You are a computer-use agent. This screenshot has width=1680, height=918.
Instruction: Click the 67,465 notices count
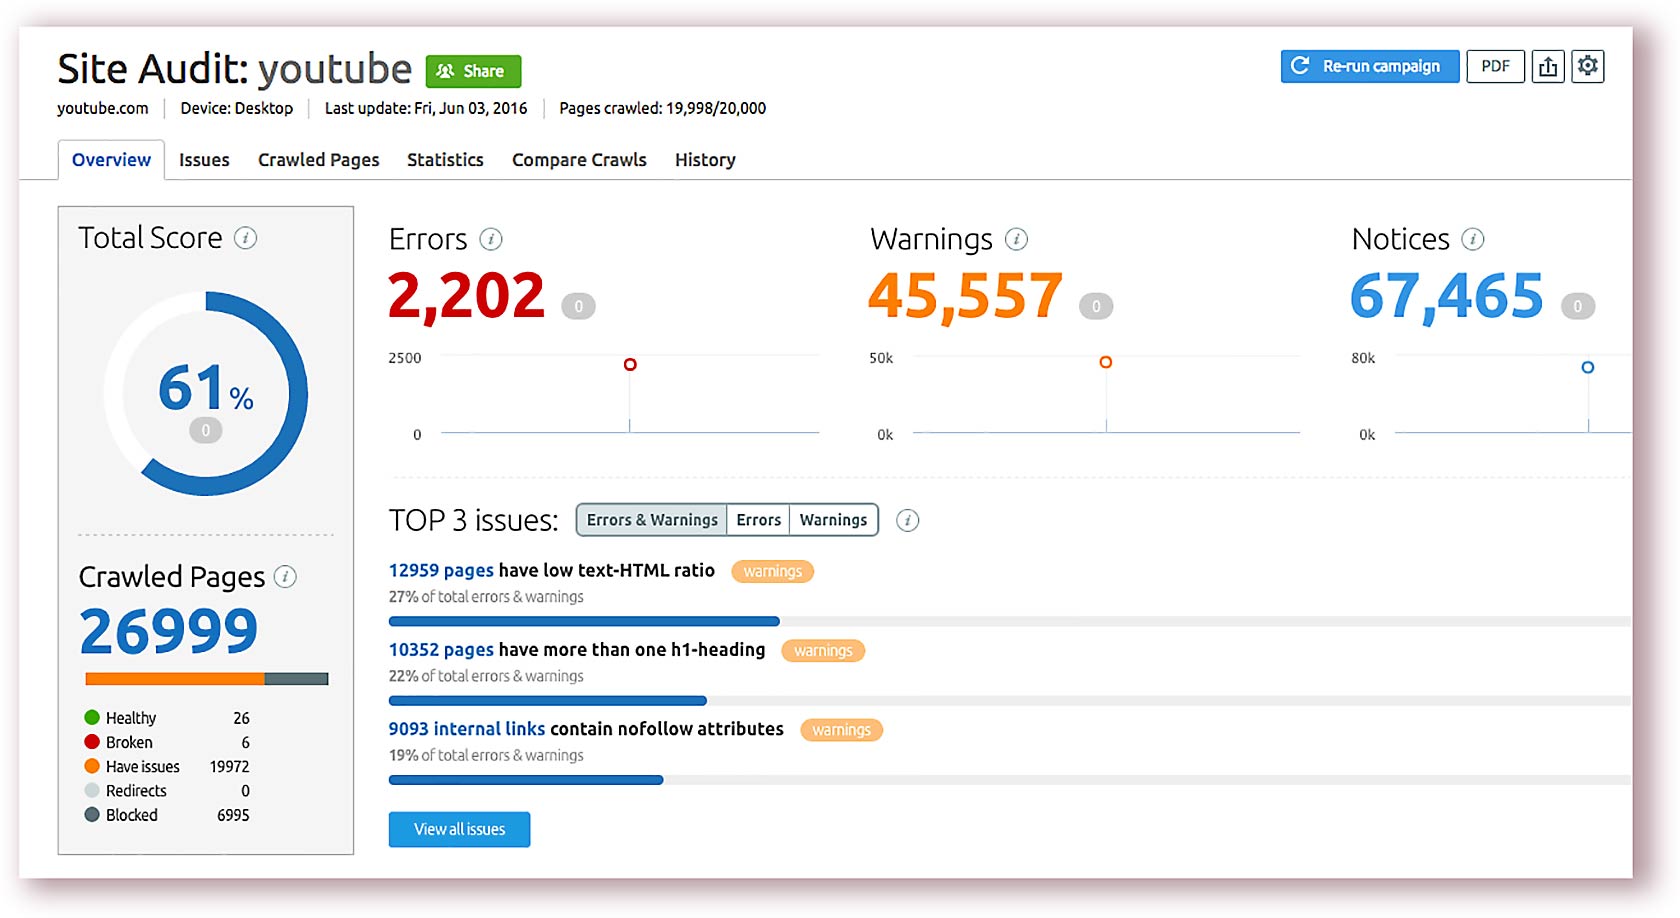tap(1447, 296)
